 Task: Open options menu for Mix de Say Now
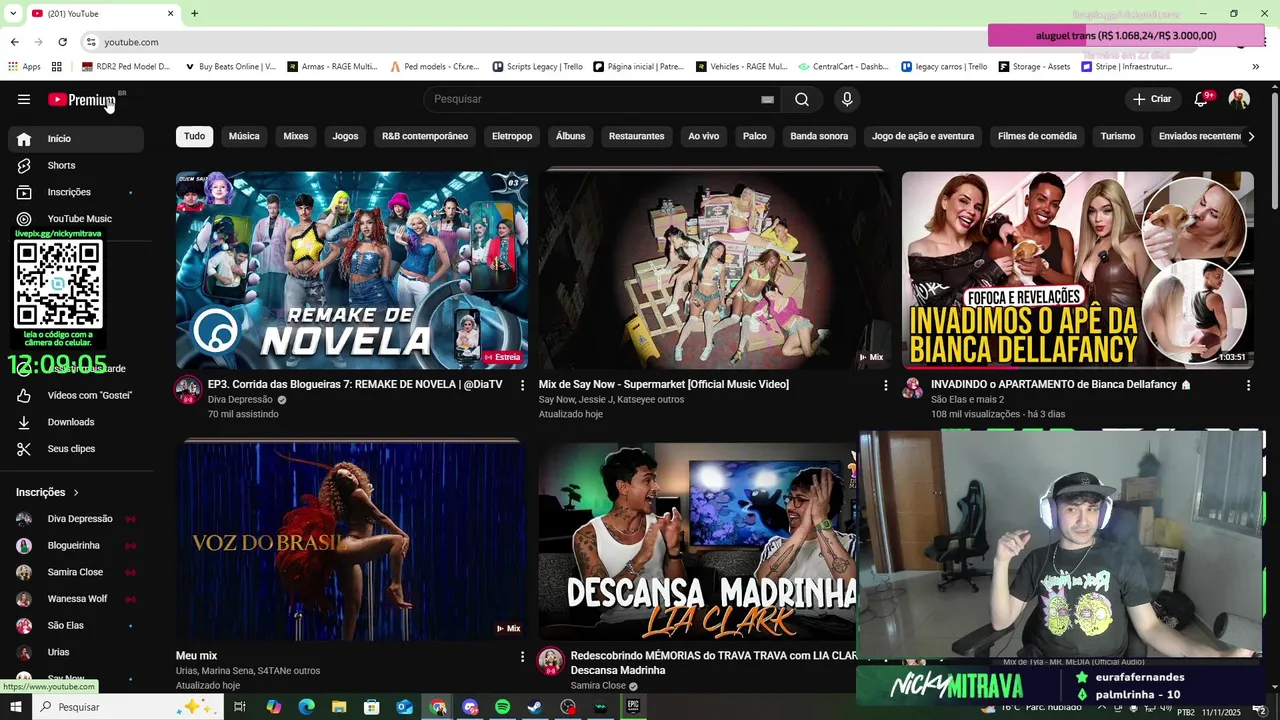point(885,385)
